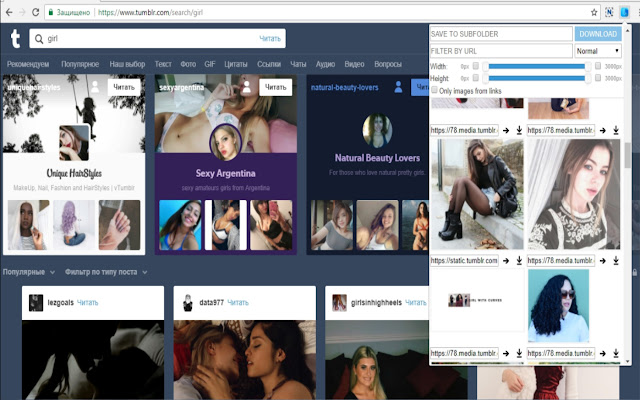Click the SAVE TO SUBFOLDER field

coord(501,34)
